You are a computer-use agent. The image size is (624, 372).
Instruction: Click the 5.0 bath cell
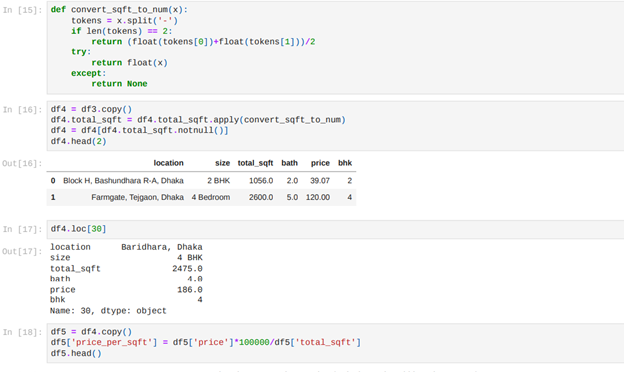coord(292,197)
